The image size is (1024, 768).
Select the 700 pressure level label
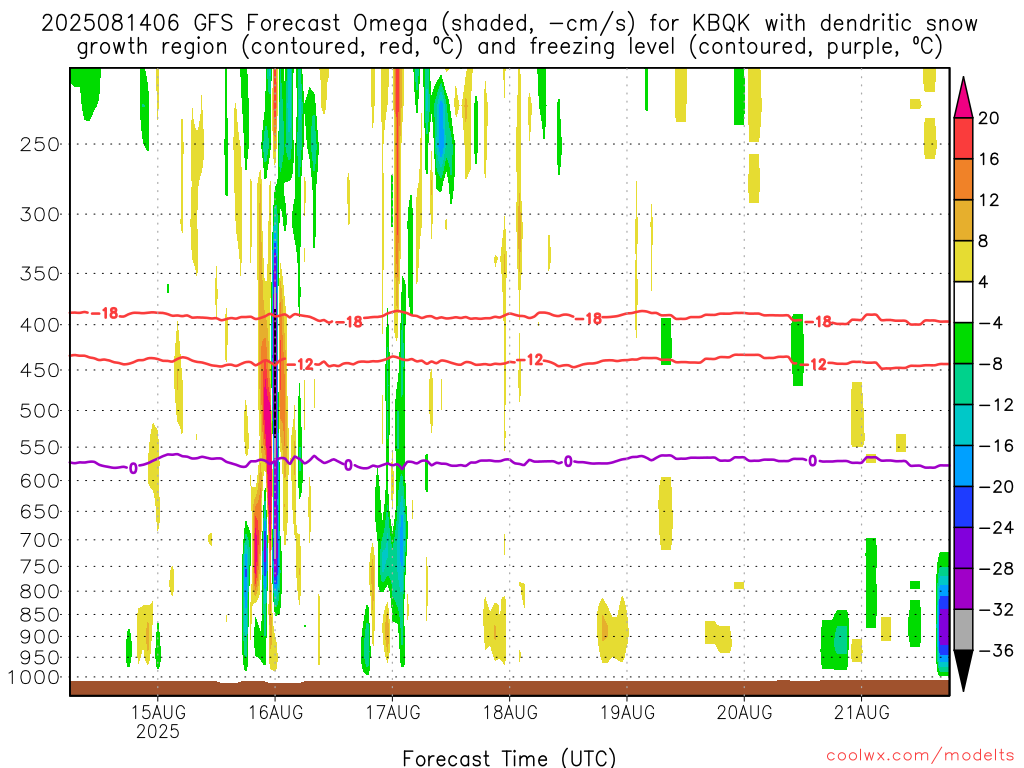point(40,540)
